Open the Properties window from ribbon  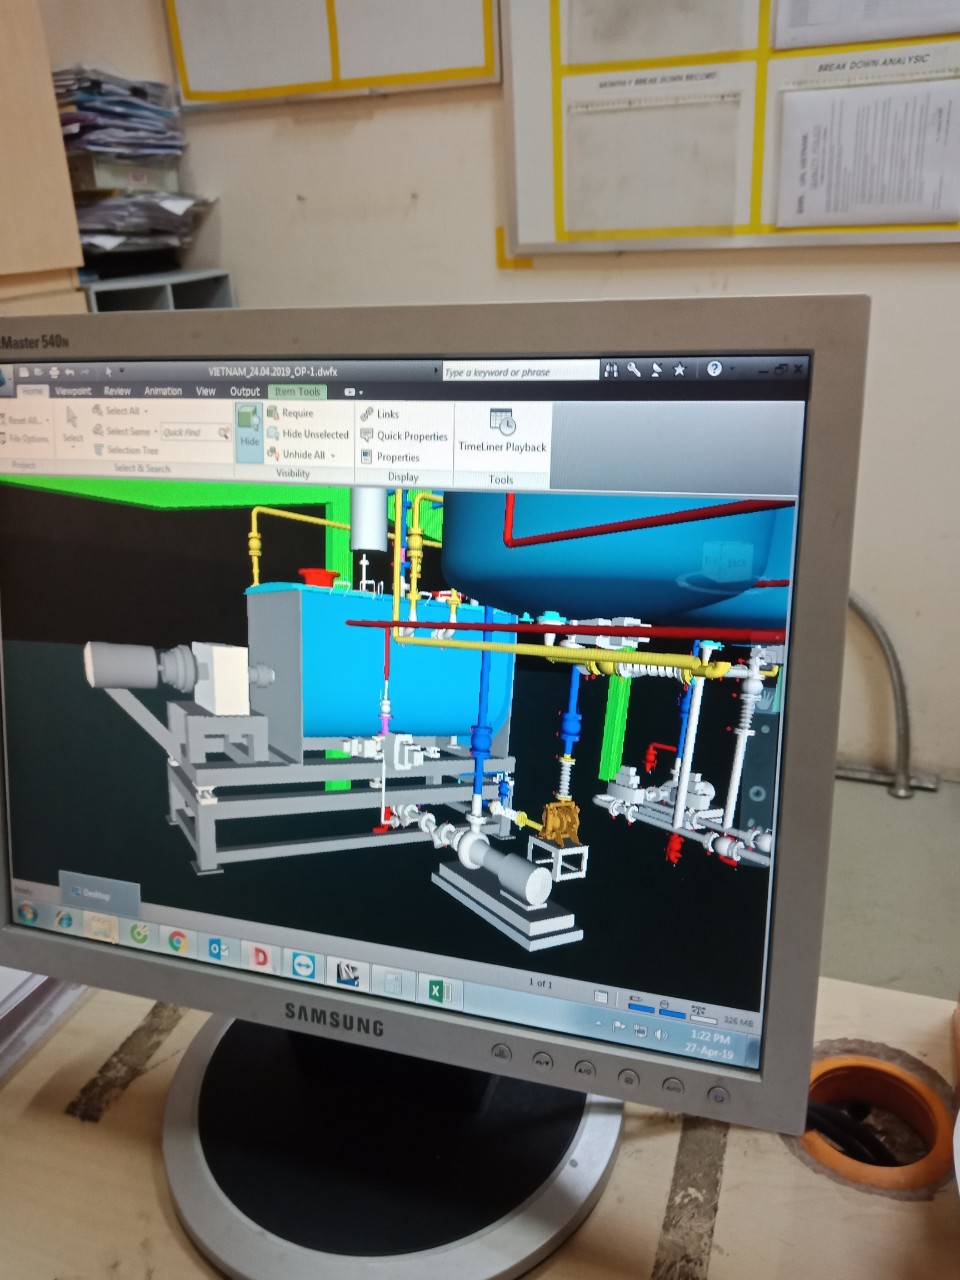390,457
